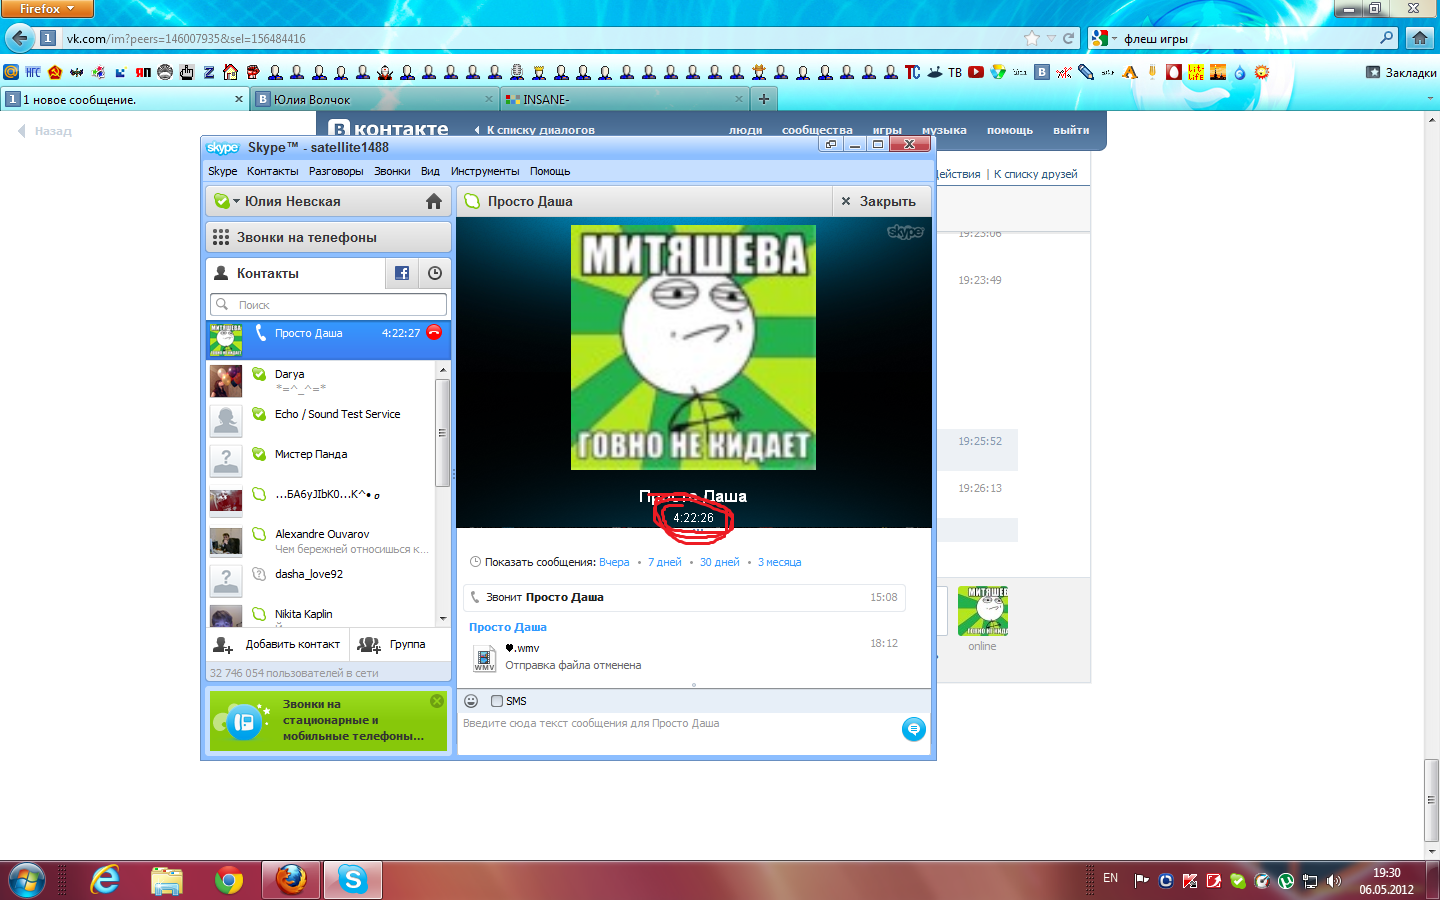Click the Firefox page scrollbar on the right
1440x900 pixels.
[1432, 800]
